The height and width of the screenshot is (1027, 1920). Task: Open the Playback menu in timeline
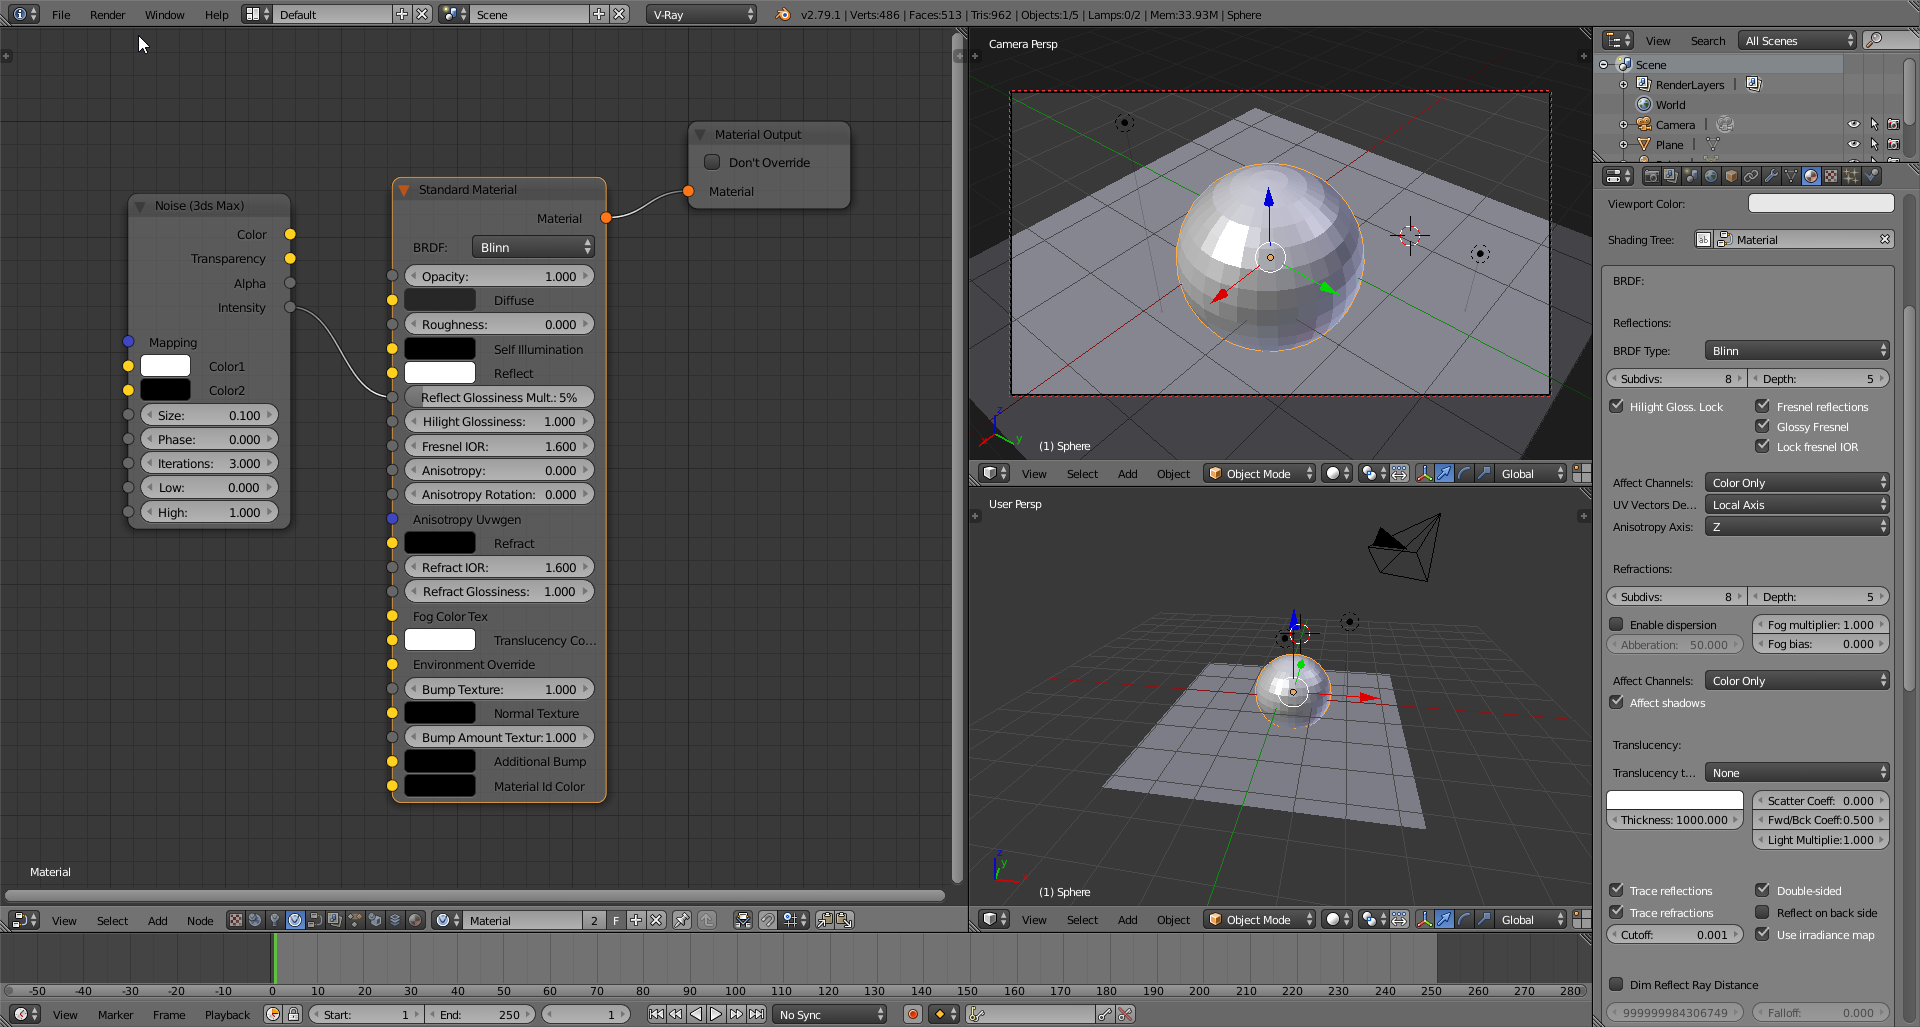pos(227,1014)
